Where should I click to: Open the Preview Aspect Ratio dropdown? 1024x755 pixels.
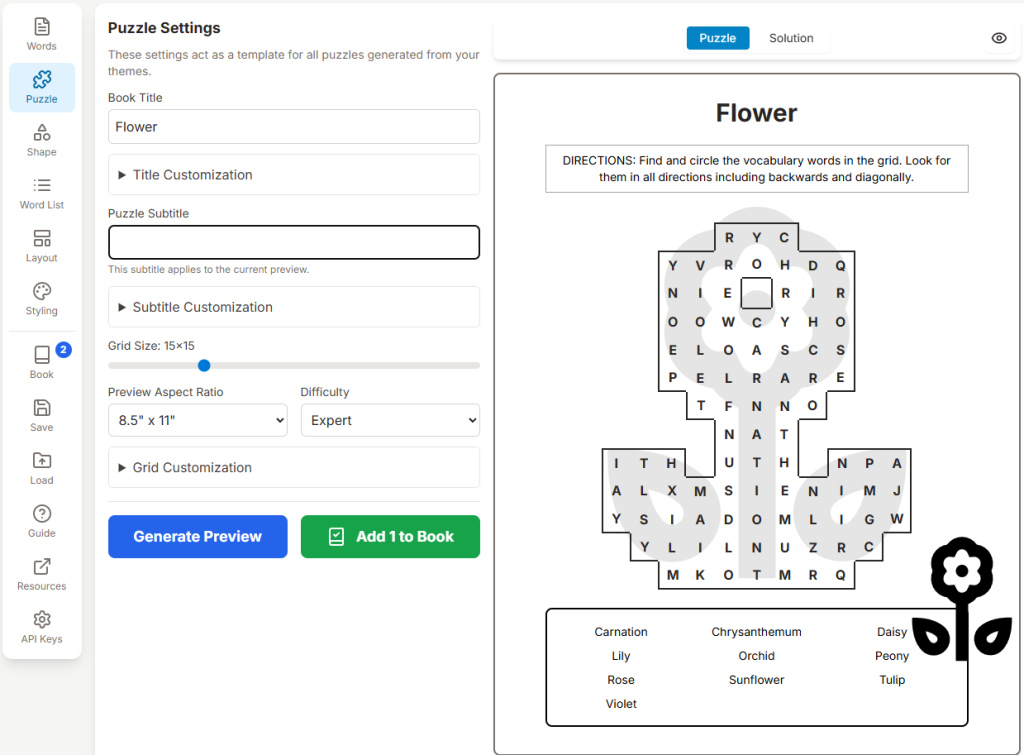[x=198, y=420]
